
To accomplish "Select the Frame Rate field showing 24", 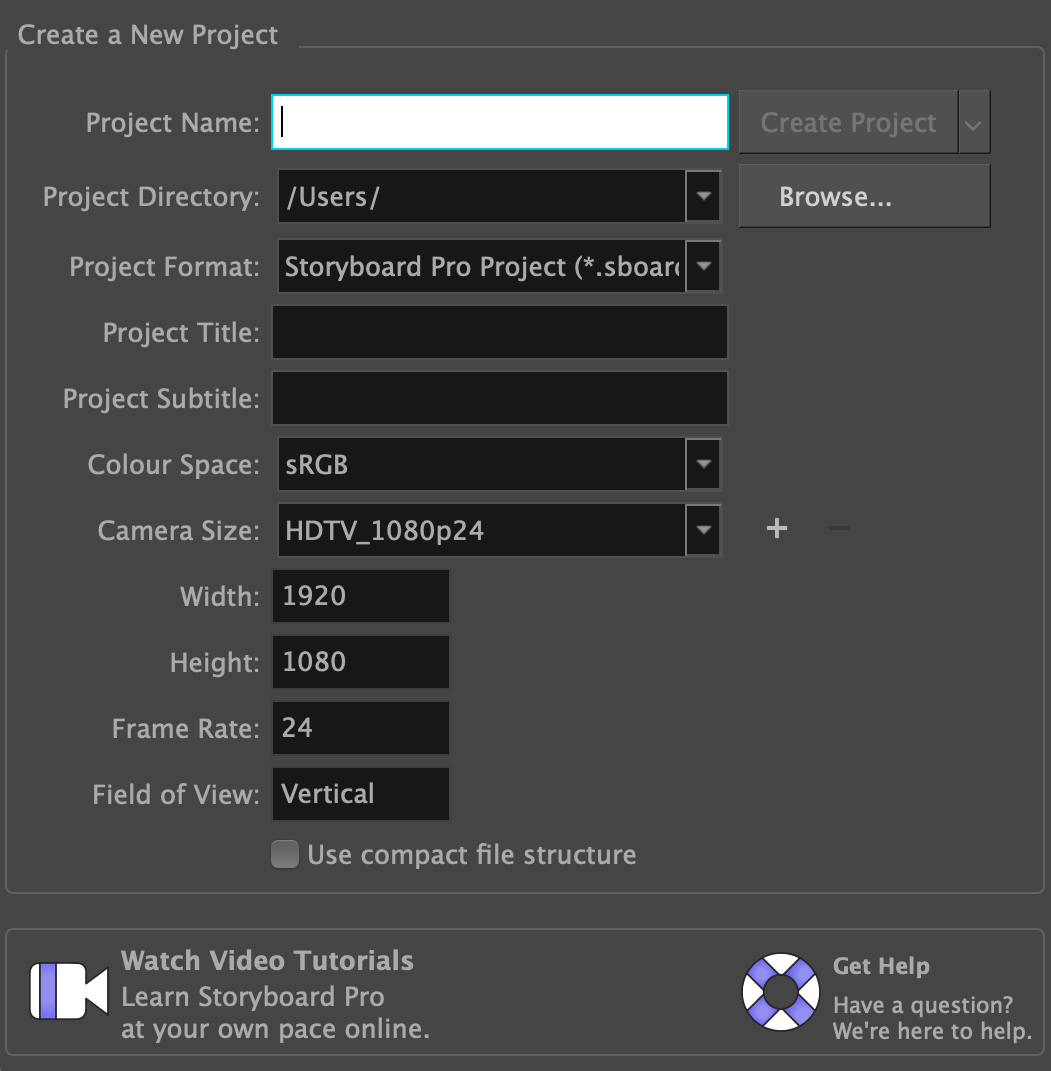I will pos(360,728).
